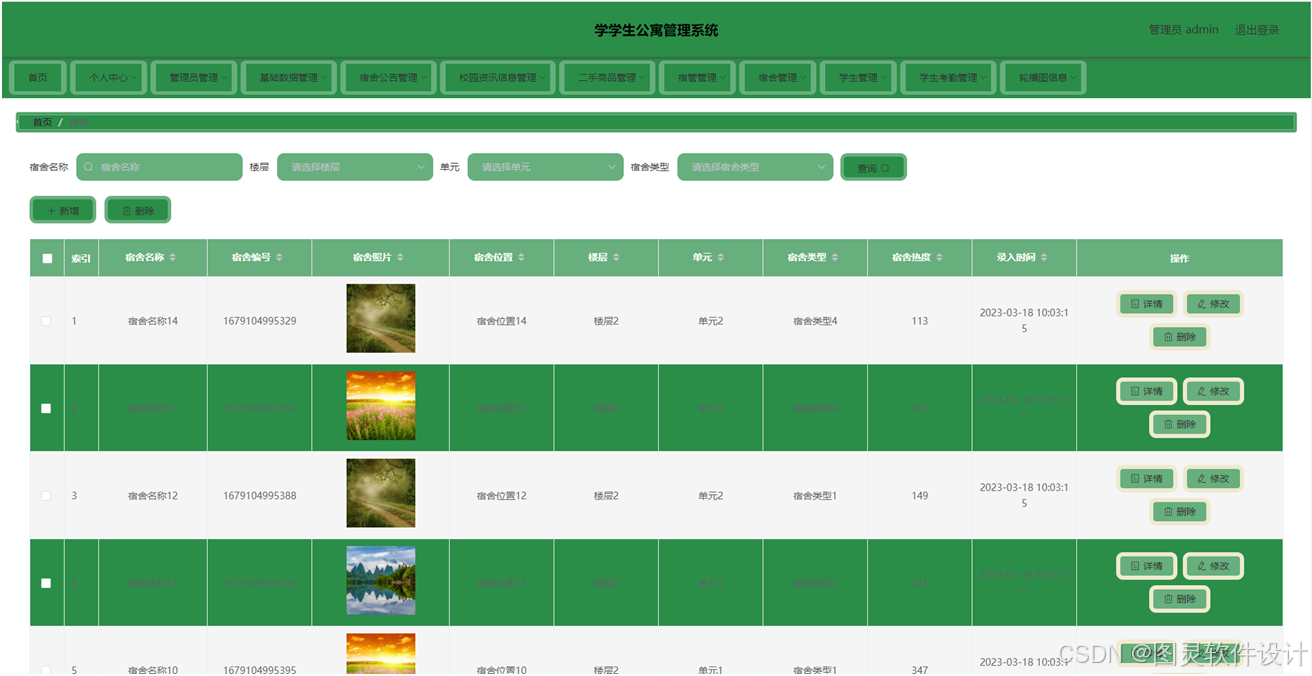Click sort arrows beside 楼层 column header
The image size is (1312, 676).
click(616, 258)
